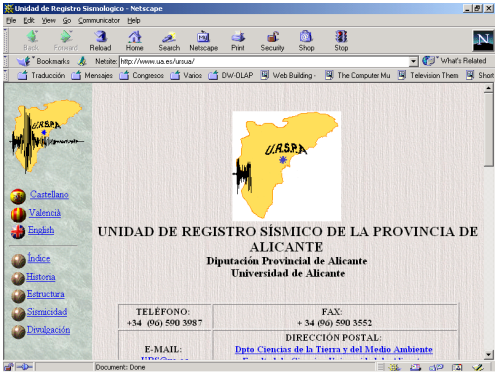Open Dpto Ciencias de la Tierra link
This screenshot has height=375, width=498.
point(334,349)
